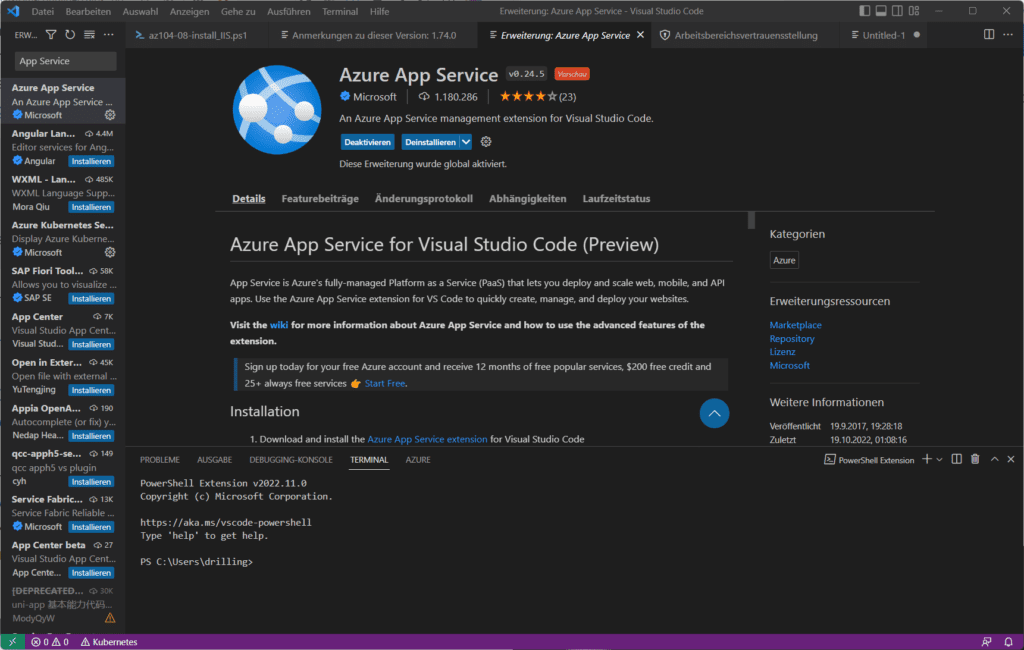Toggle secondary side bar layout icon
This screenshot has width=1024, height=650.
click(x=897, y=11)
